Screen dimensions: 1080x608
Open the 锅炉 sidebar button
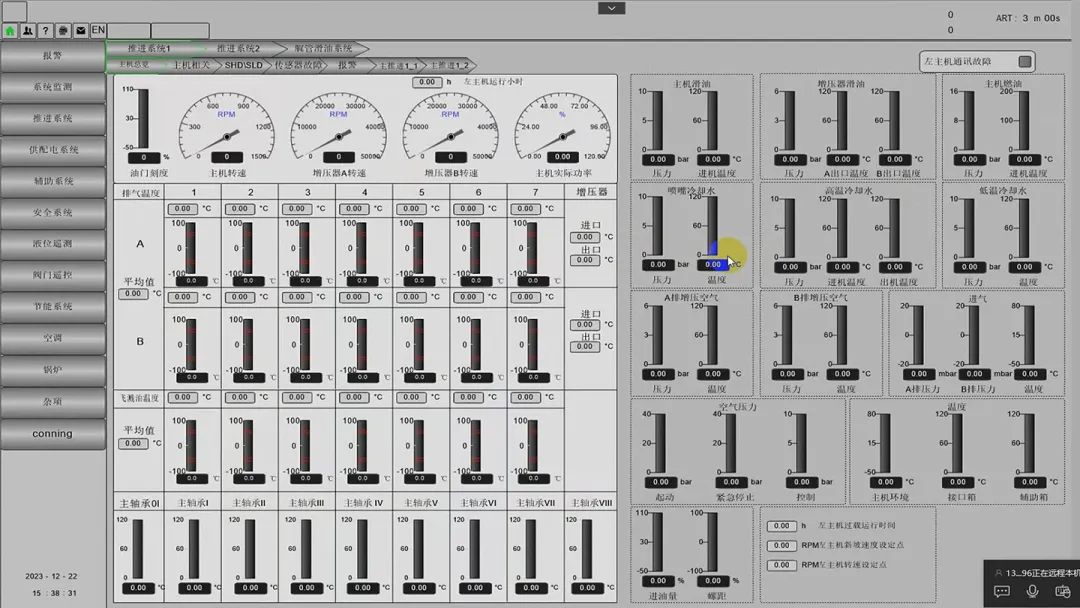pos(53,370)
